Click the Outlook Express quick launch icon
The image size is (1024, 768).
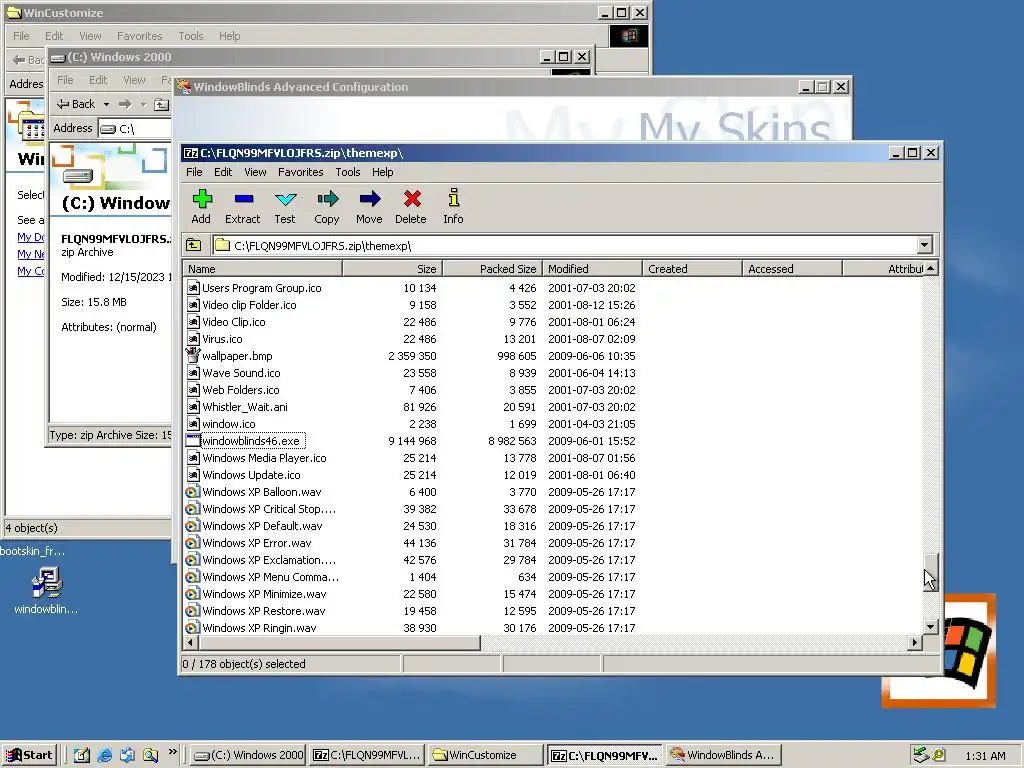(x=127, y=755)
